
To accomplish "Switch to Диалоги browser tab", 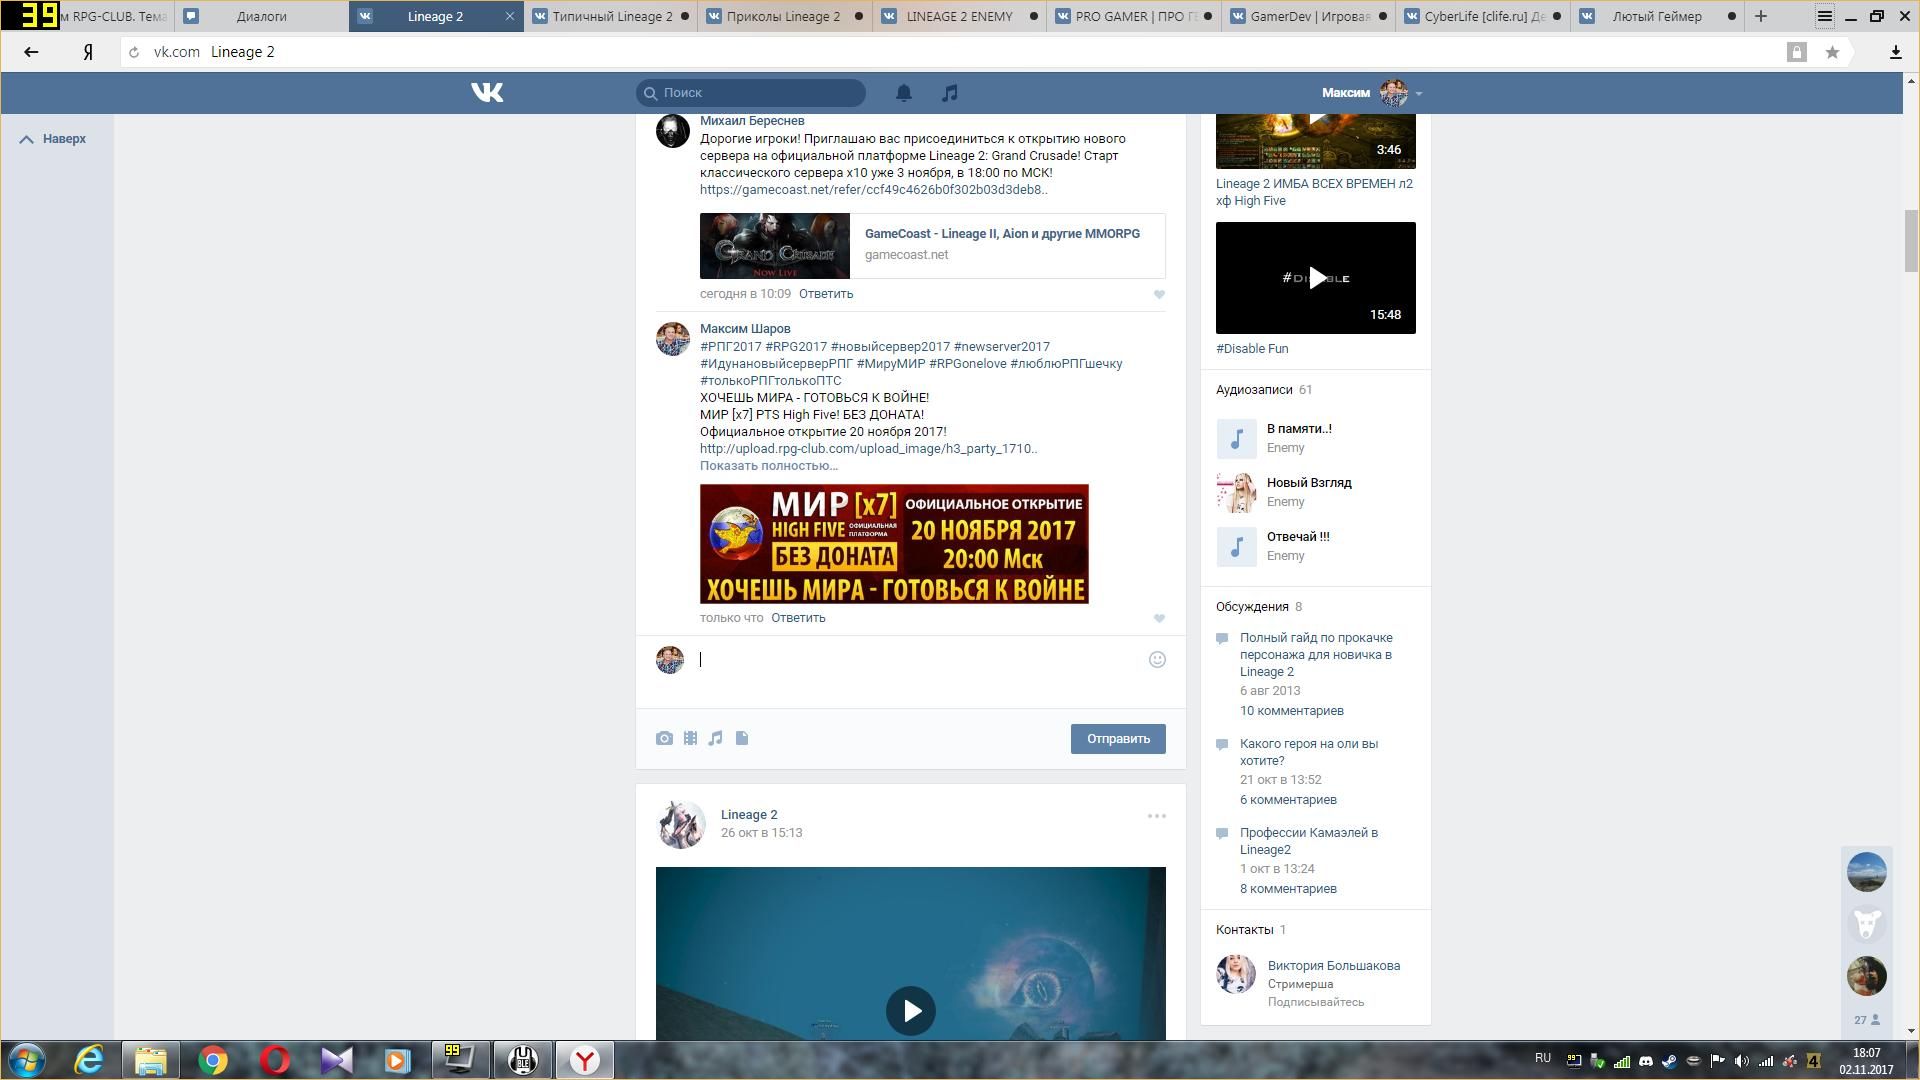I will click(262, 16).
